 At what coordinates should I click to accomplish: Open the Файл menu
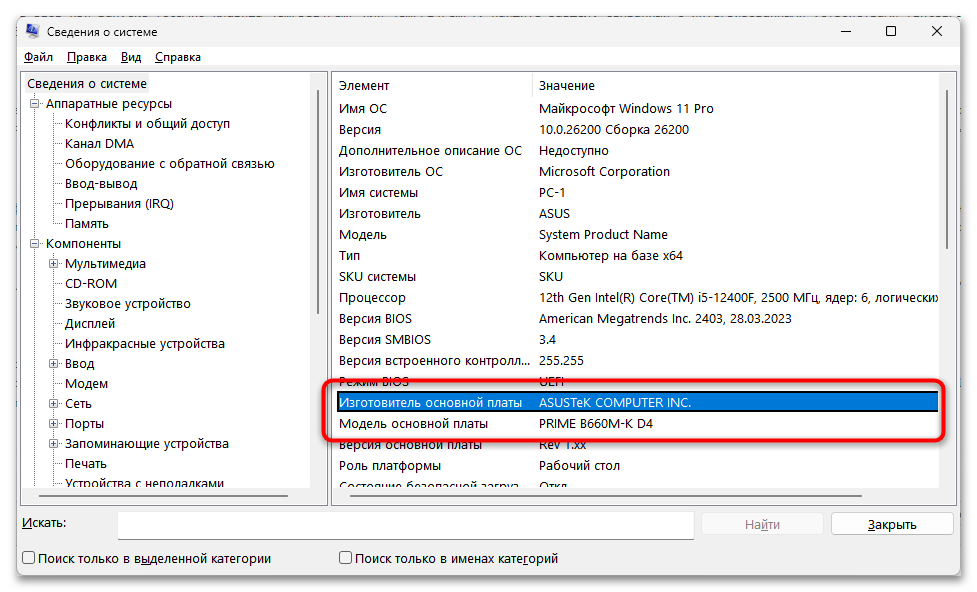[x=38, y=57]
